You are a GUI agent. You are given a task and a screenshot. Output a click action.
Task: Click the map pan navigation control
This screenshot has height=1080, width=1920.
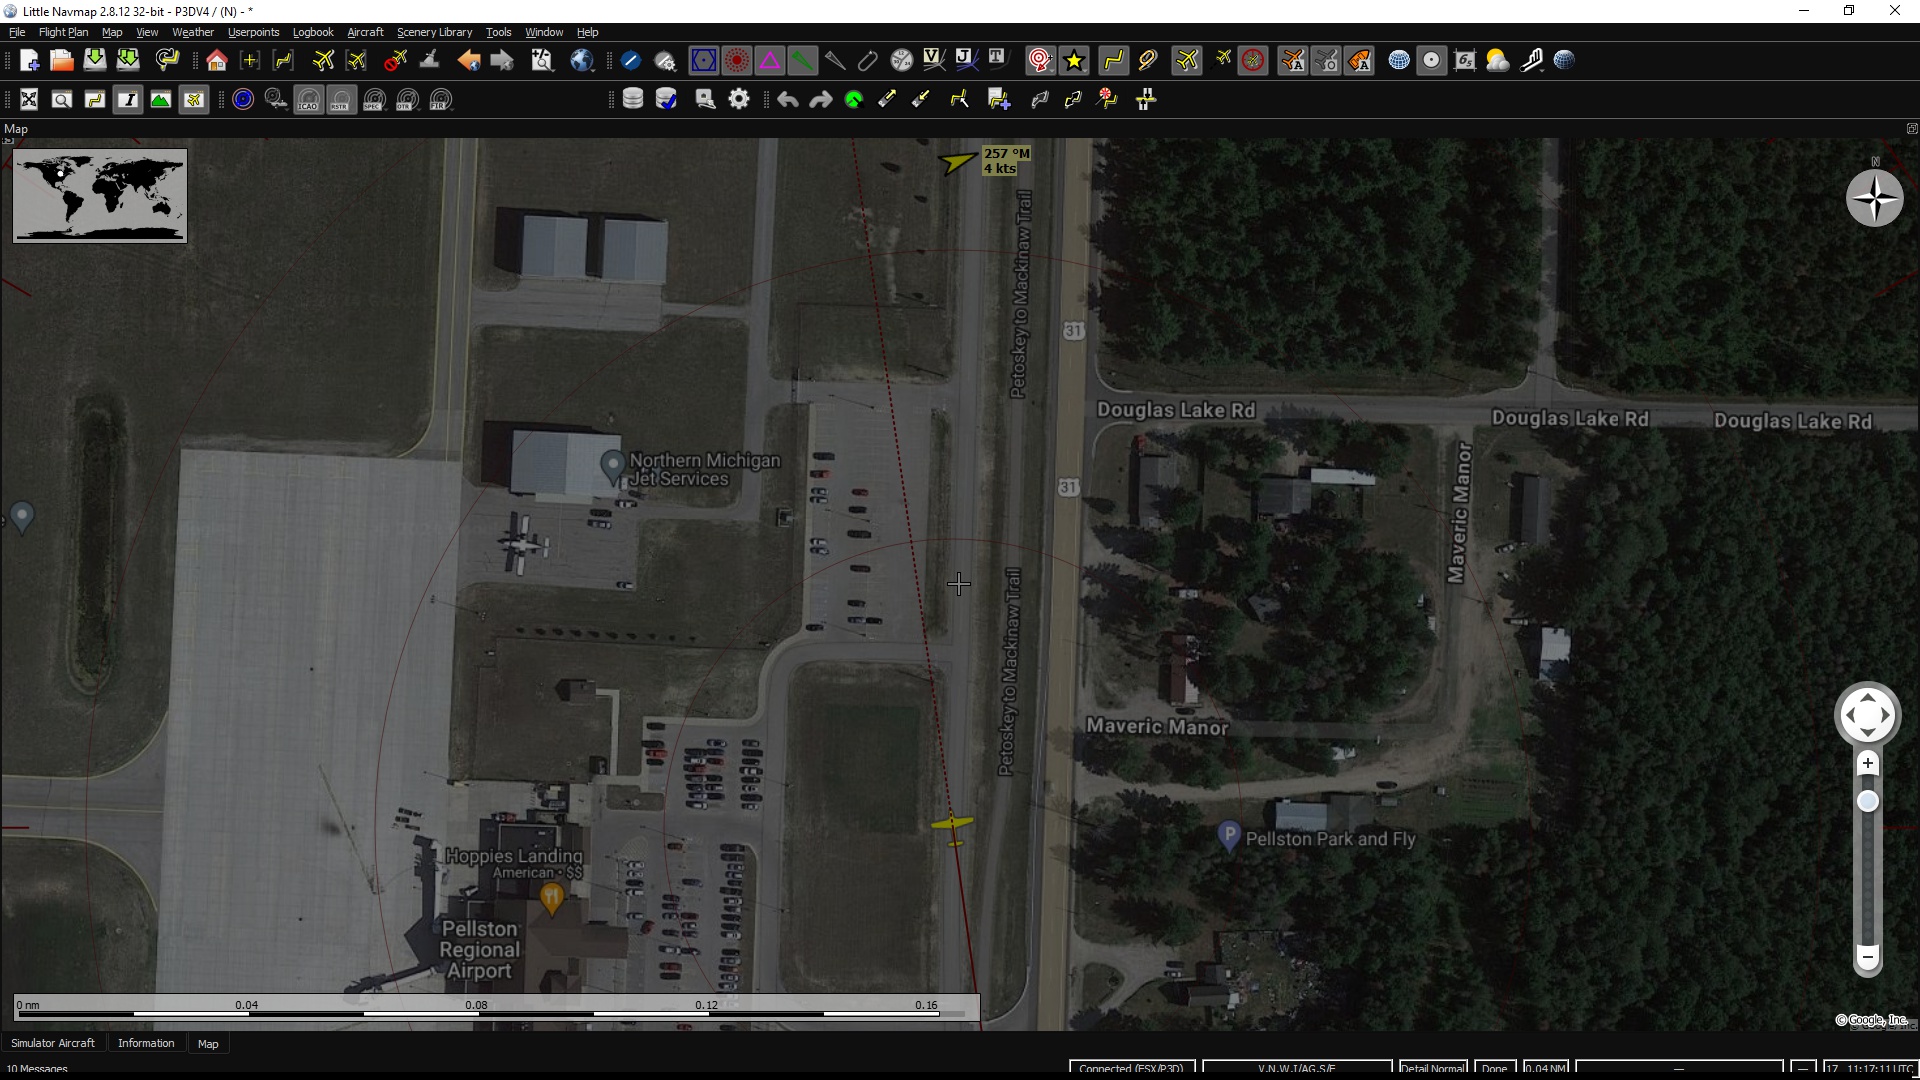pos(1867,715)
